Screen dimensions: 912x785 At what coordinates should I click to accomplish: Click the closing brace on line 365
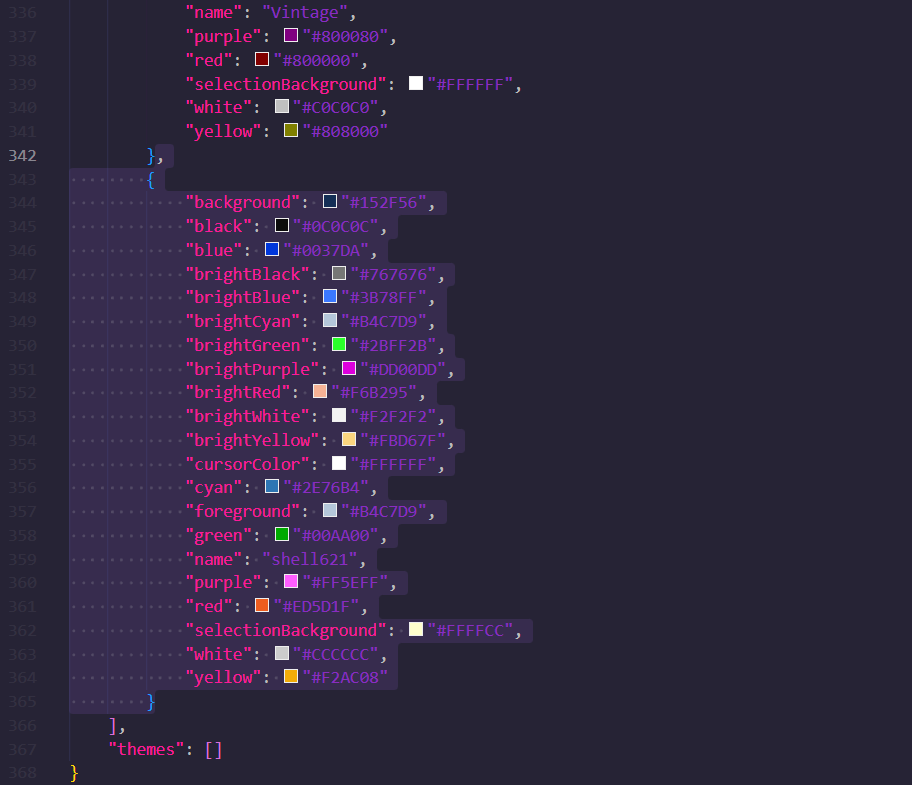(x=151, y=701)
